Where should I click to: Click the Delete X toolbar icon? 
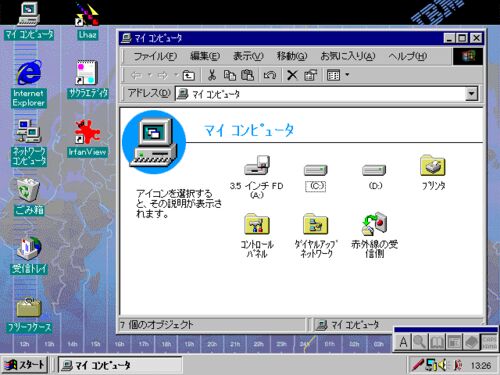pos(292,75)
